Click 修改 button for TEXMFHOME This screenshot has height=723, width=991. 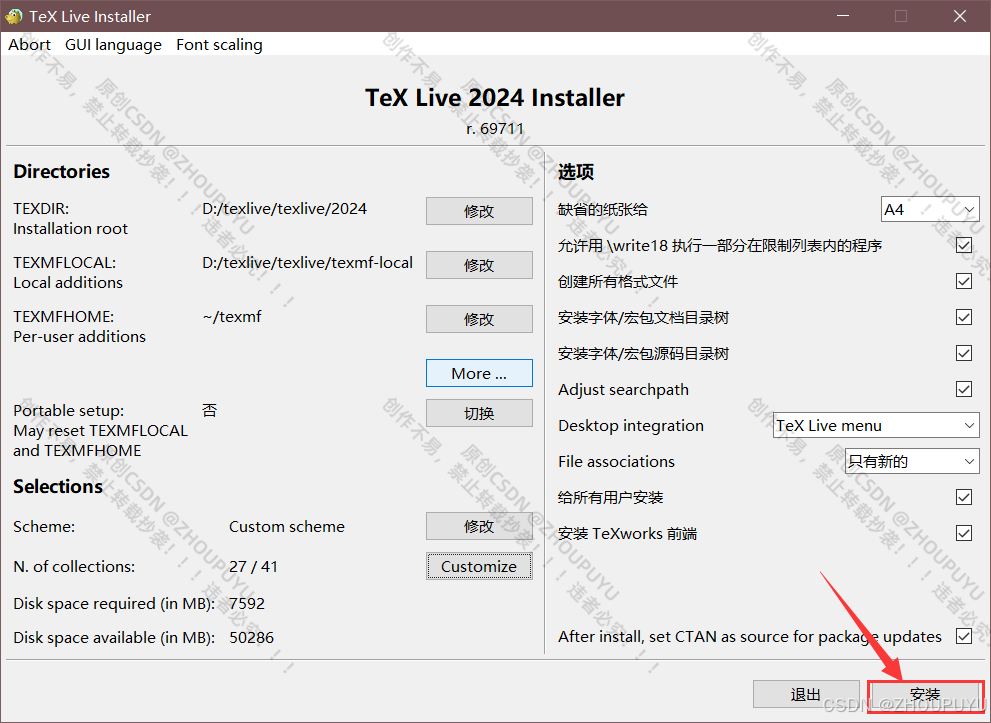pos(479,319)
